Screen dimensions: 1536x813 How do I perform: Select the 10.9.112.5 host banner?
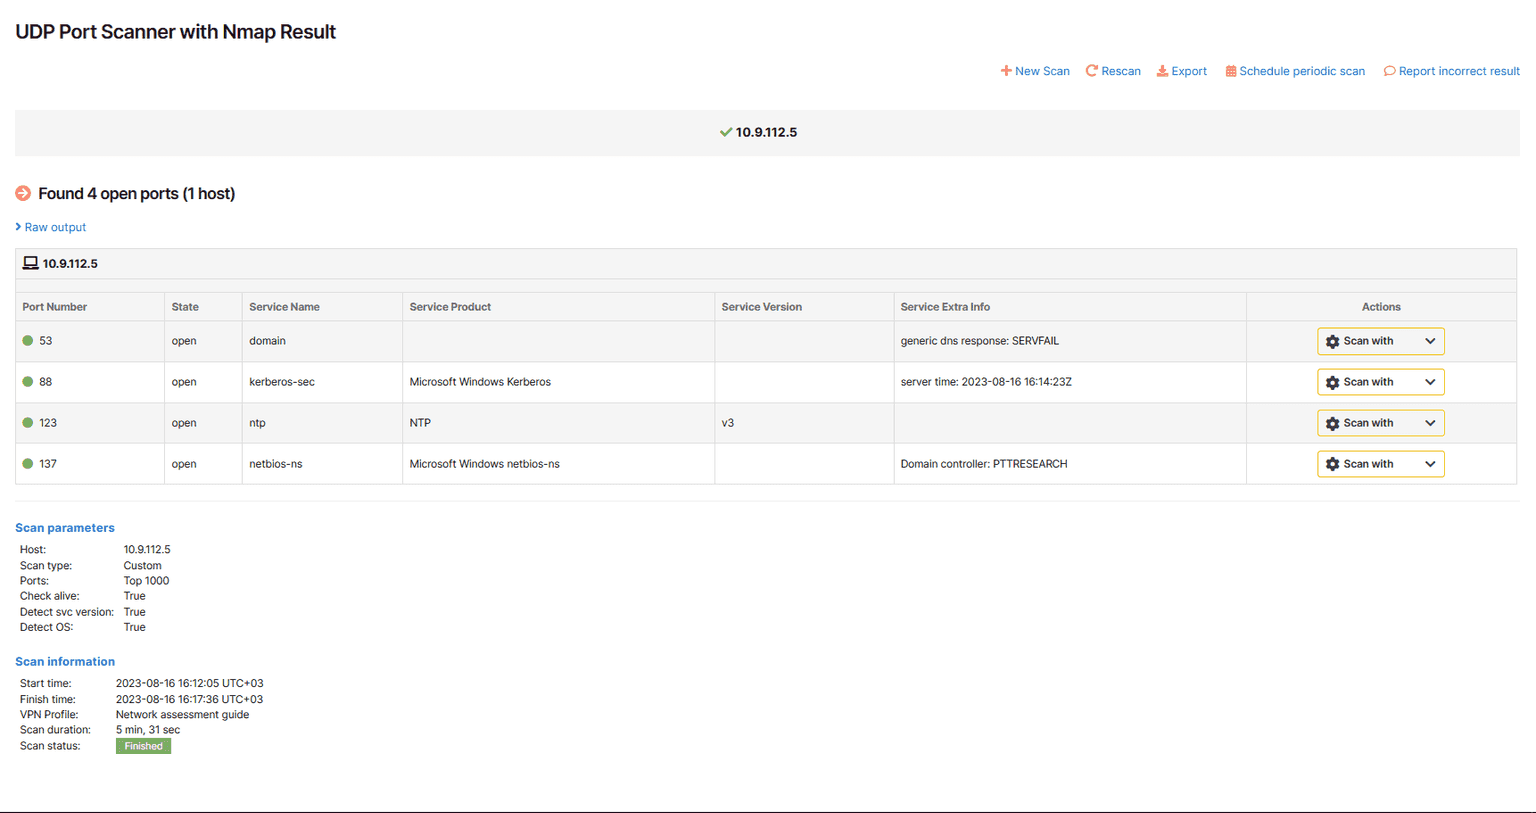pyautogui.click(x=768, y=131)
